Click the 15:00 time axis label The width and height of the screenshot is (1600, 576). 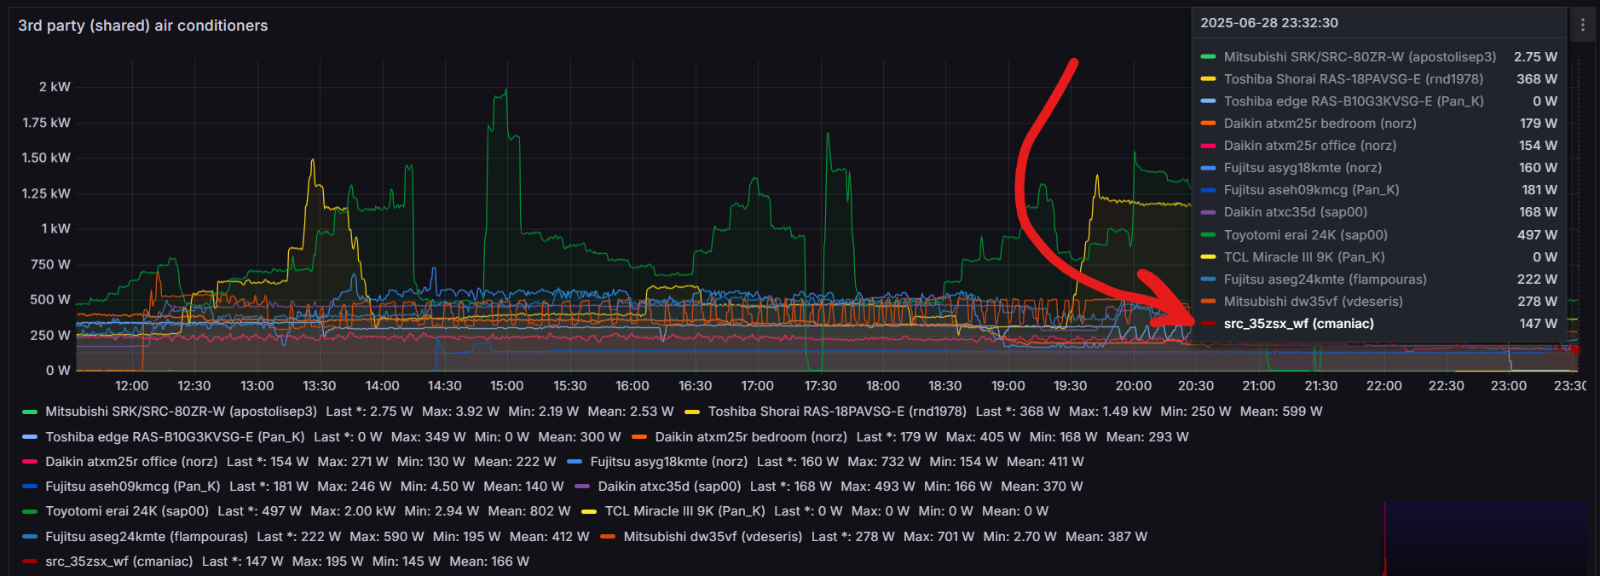click(x=507, y=386)
